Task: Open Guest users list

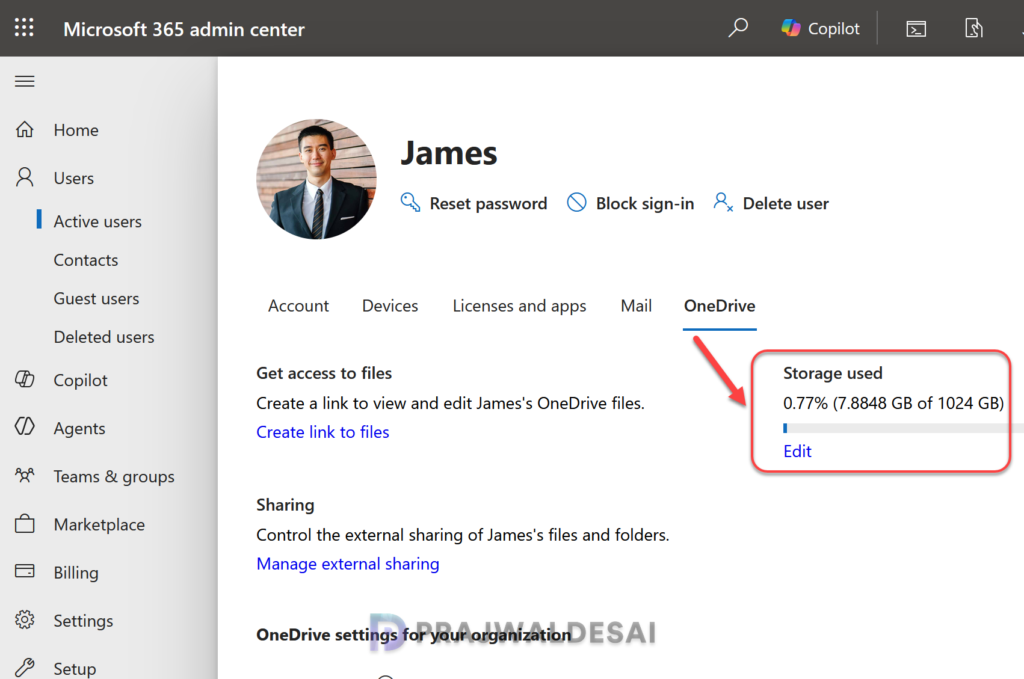Action: coord(96,298)
